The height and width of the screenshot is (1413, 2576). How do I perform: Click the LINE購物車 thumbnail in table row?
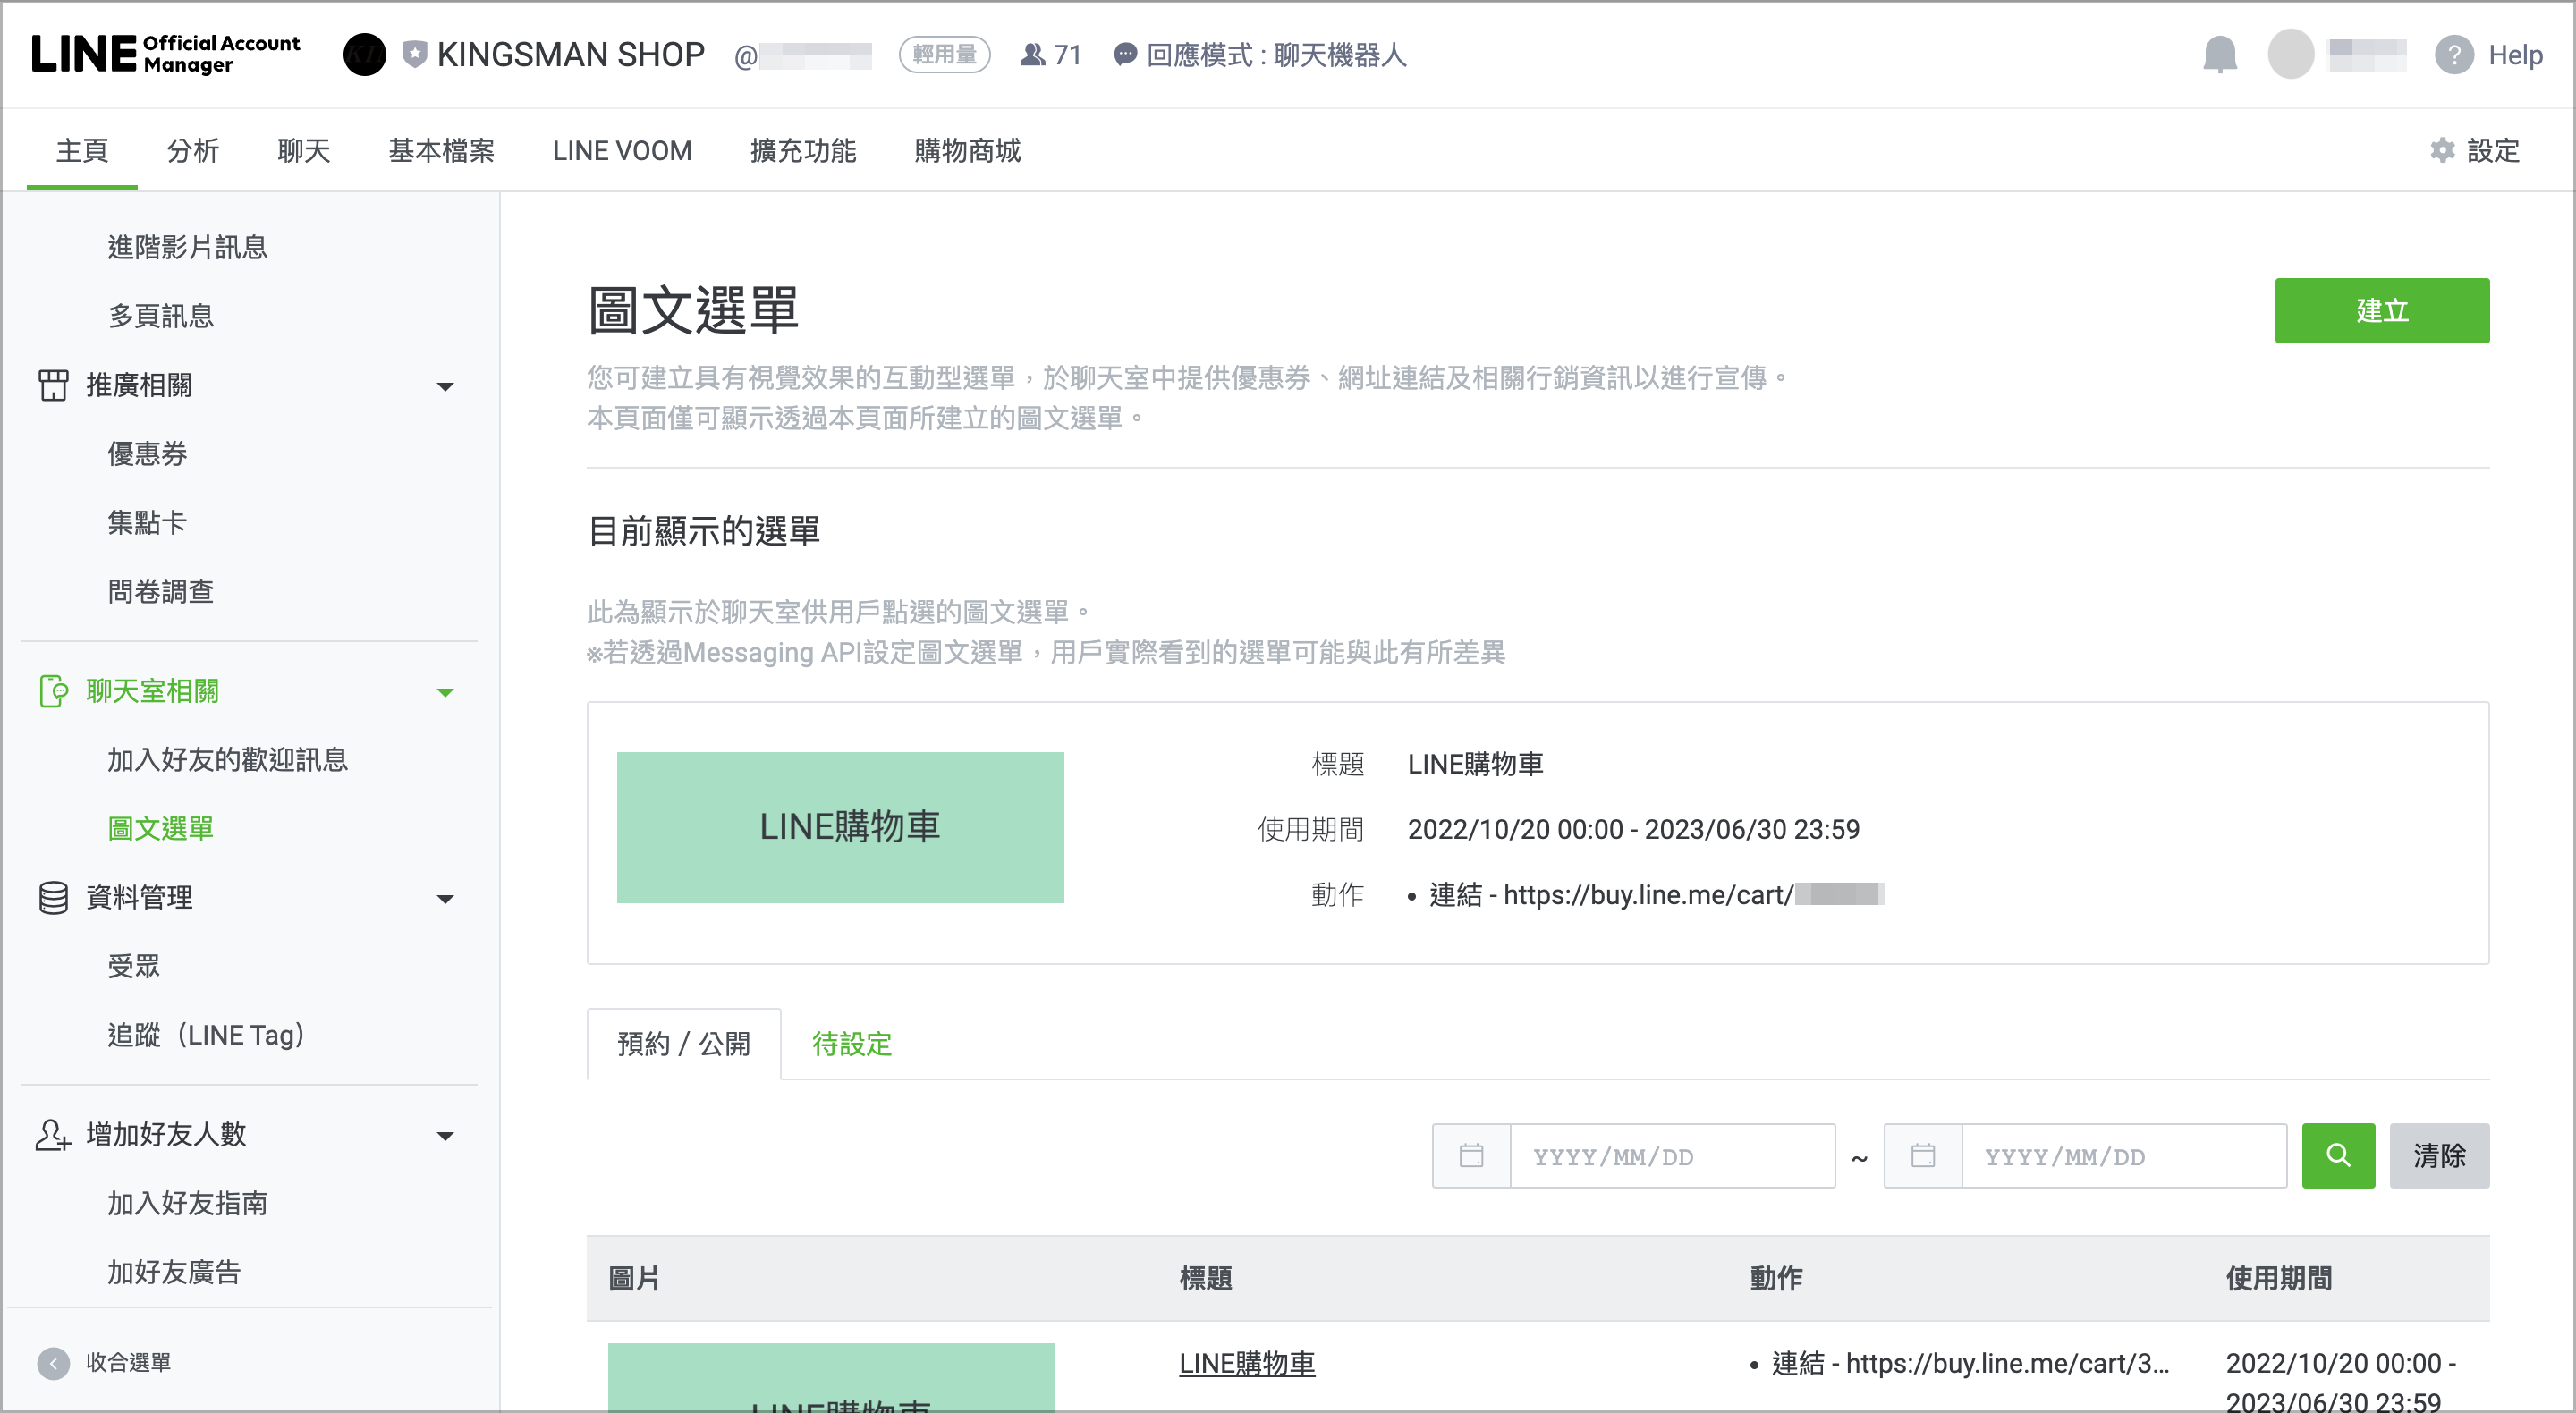click(x=831, y=1377)
